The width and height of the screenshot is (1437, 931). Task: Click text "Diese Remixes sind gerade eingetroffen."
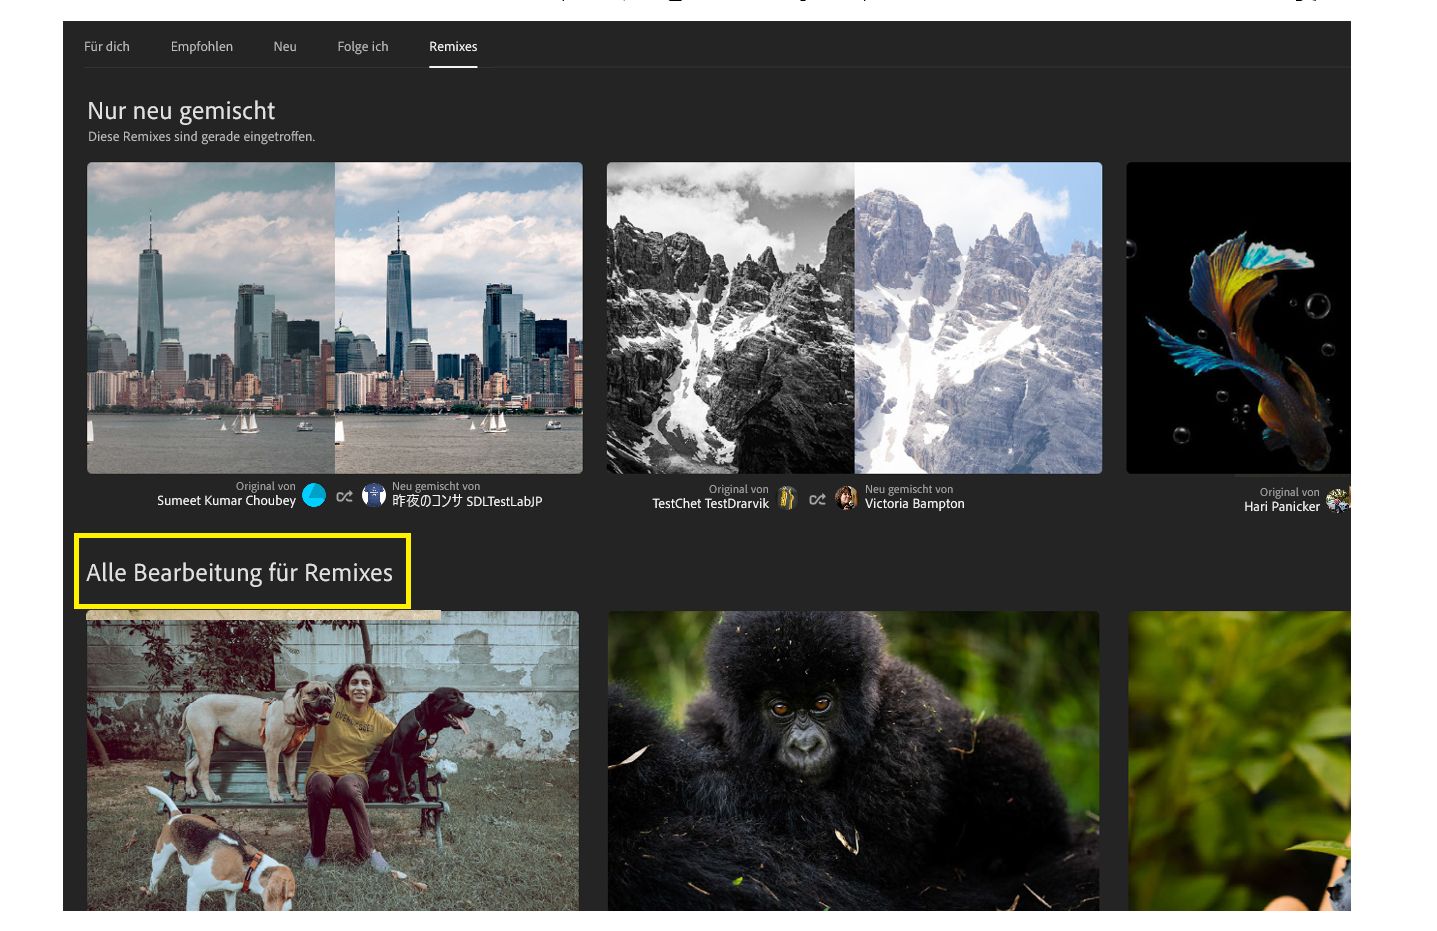coord(202,137)
